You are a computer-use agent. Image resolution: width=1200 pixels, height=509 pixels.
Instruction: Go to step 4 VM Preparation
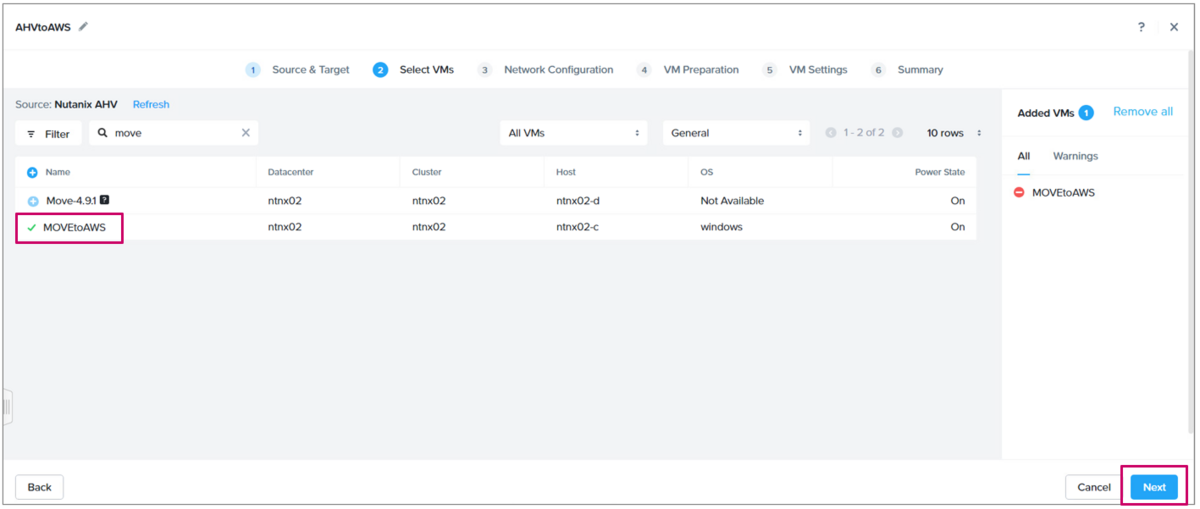[688, 70]
